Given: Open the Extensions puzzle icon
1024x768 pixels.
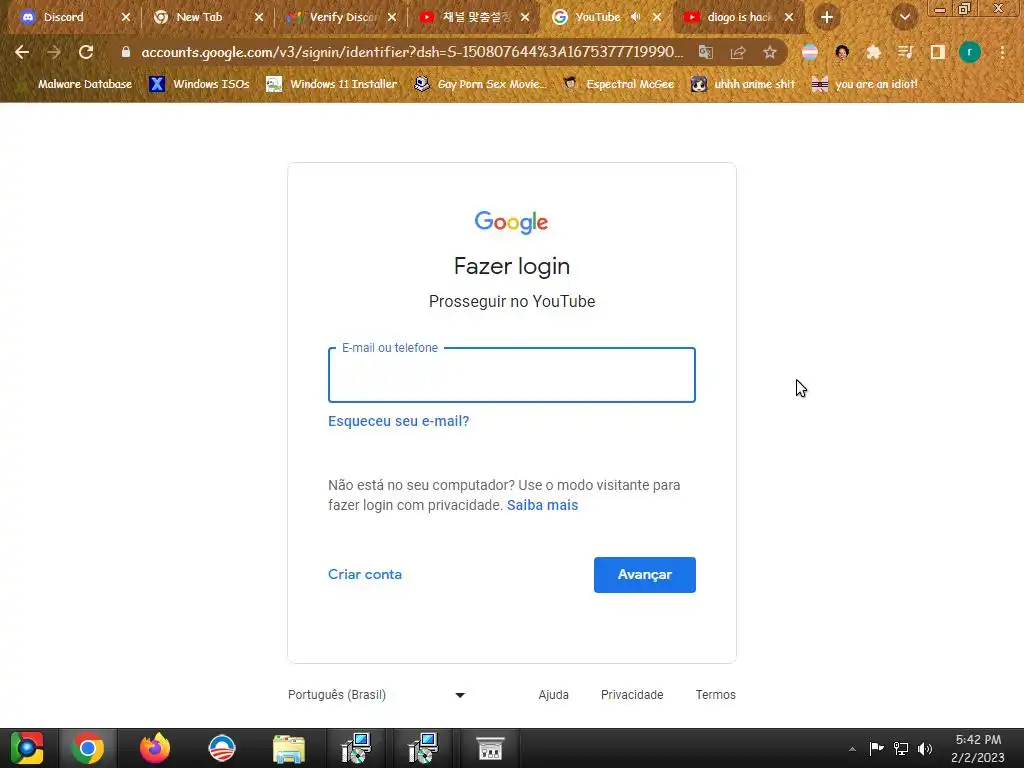Looking at the screenshot, I should 873,52.
